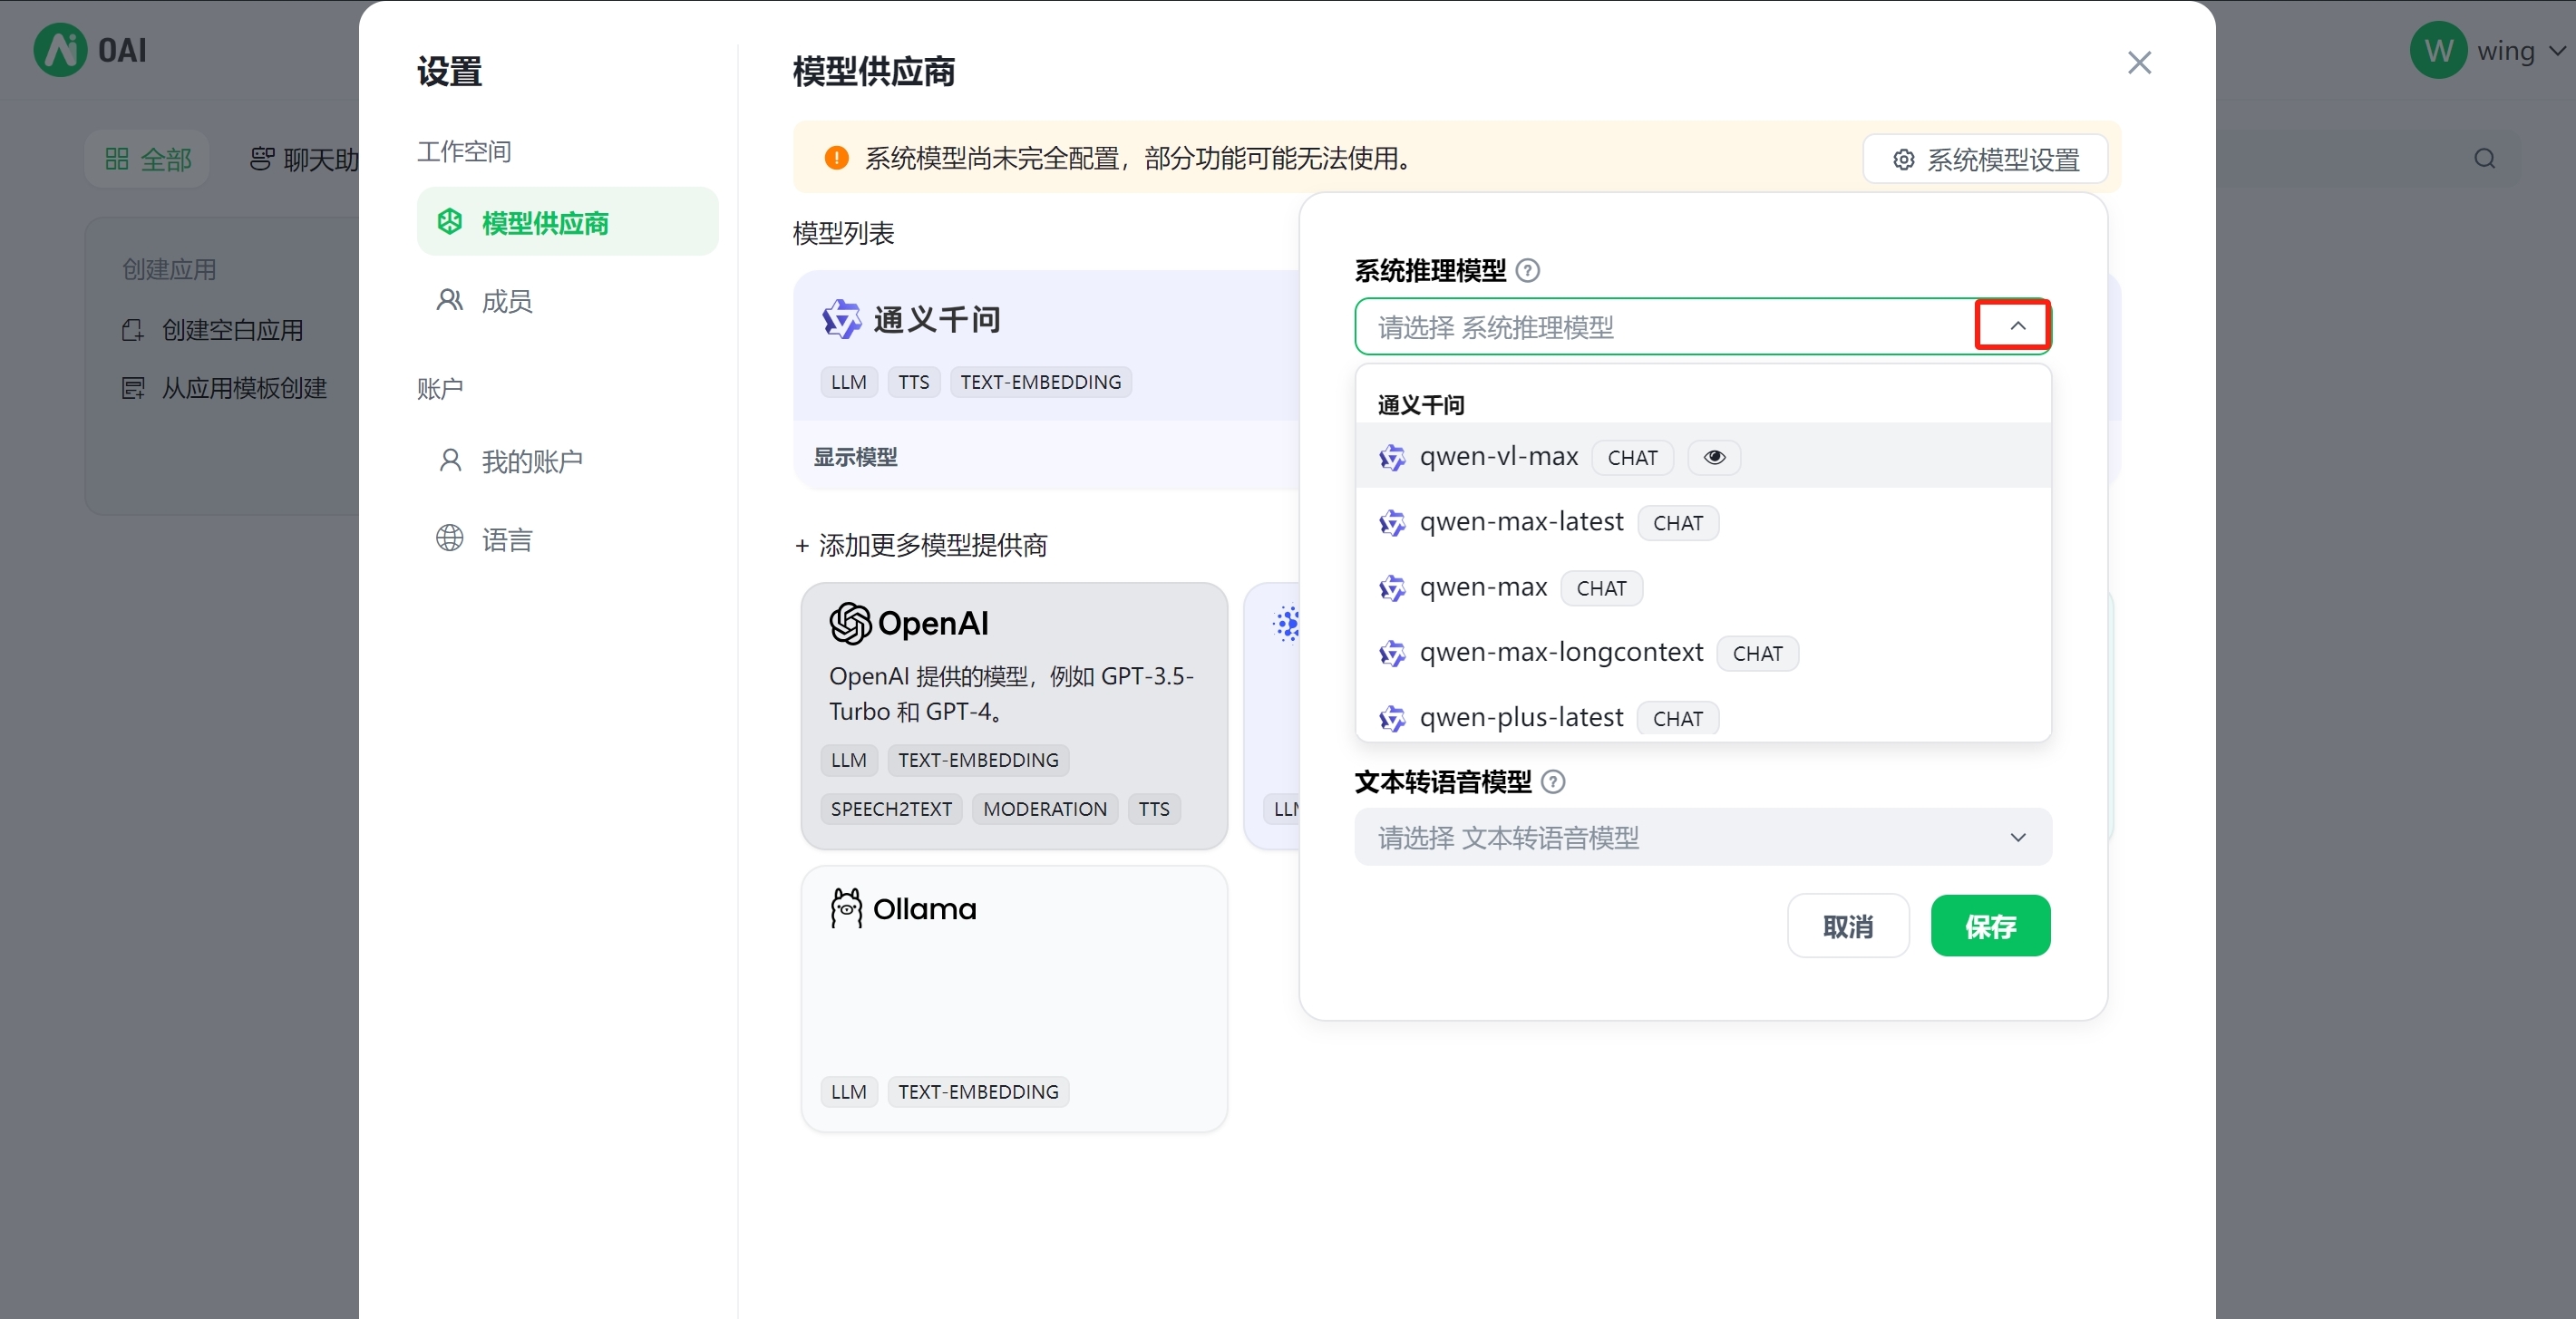Click the 从应用模板创建 template icon
This screenshot has height=1319, width=2576.
pos(133,388)
